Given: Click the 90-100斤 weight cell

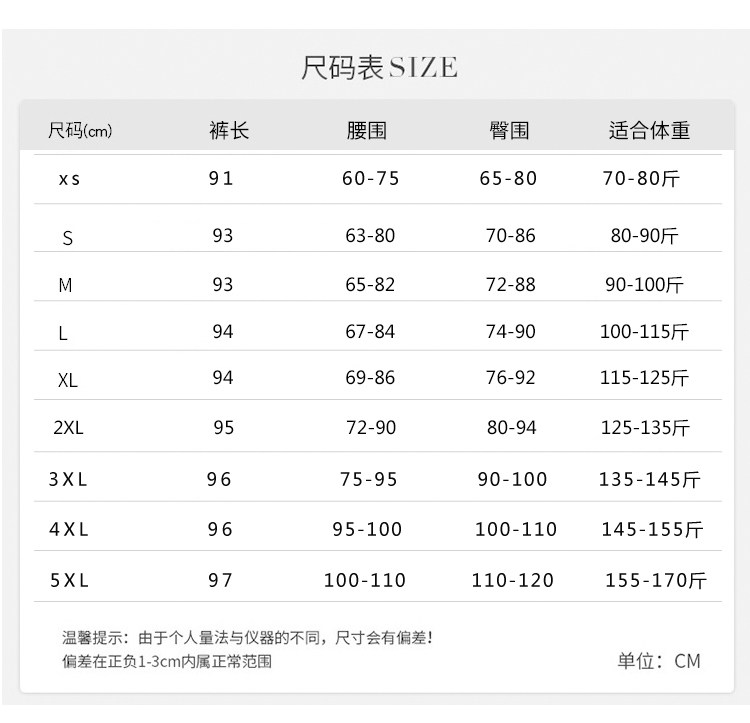Looking at the screenshot, I should pos(644,285).
